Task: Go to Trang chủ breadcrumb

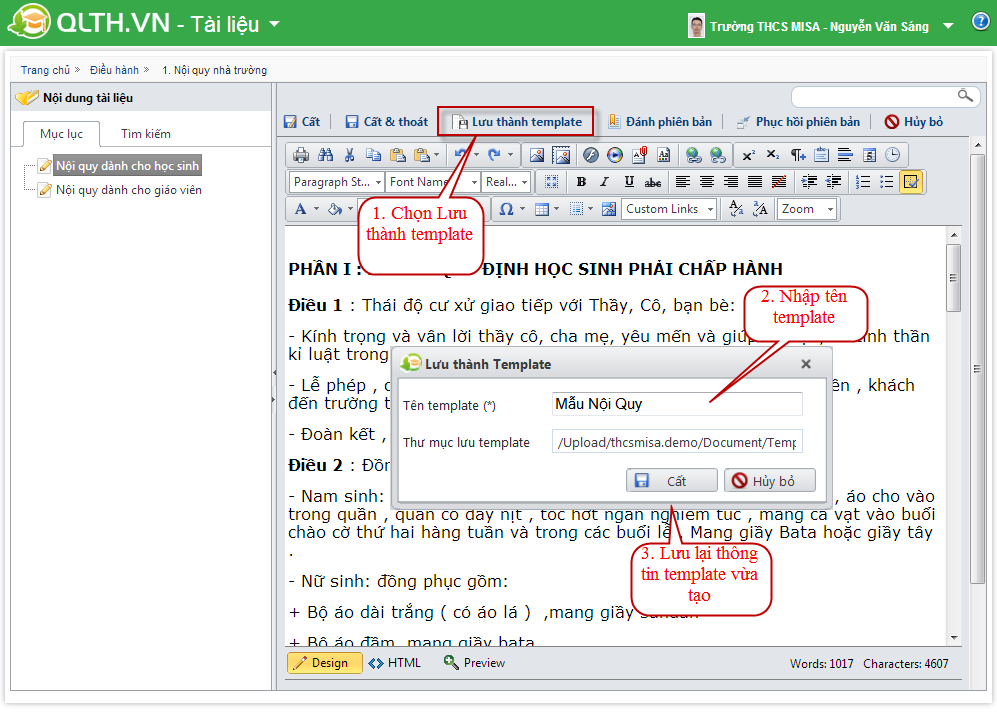Action: [x=45, y=70]
